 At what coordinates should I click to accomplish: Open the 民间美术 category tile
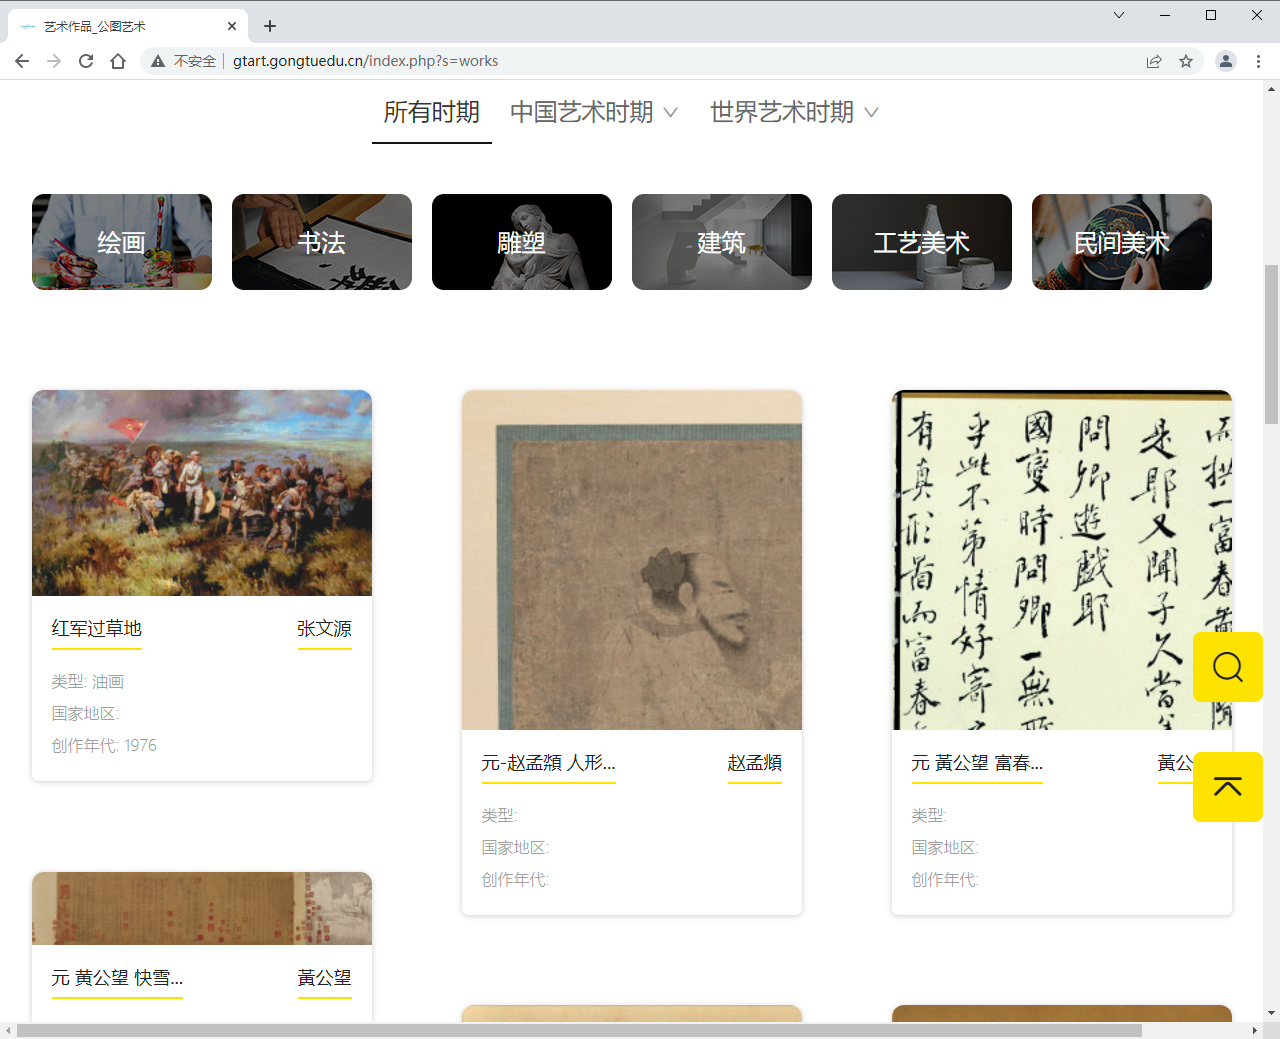tap(1122, 242)
